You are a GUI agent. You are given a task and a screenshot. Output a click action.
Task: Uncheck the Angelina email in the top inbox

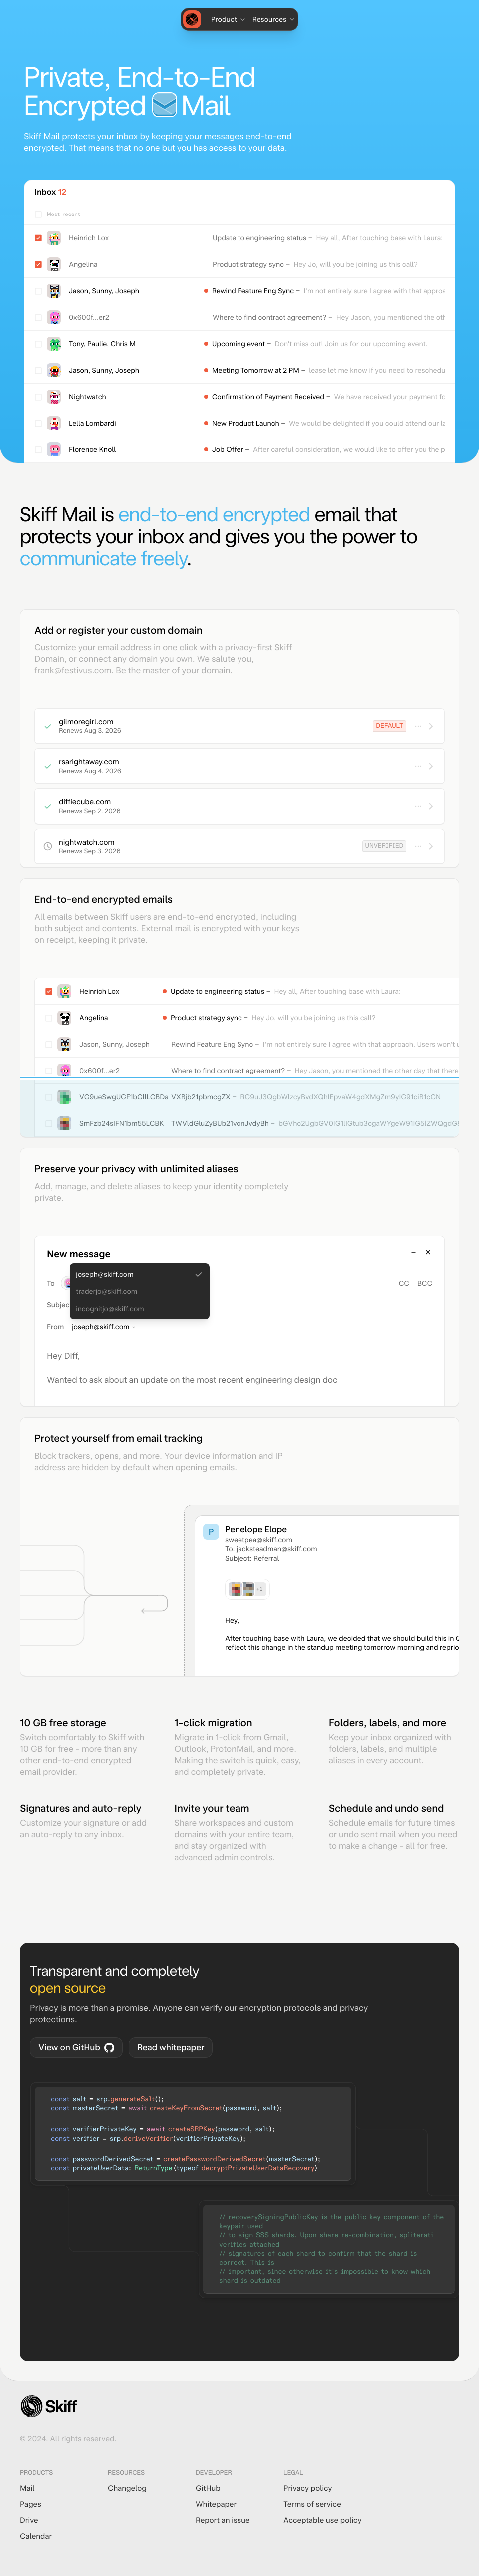point(38,265)
